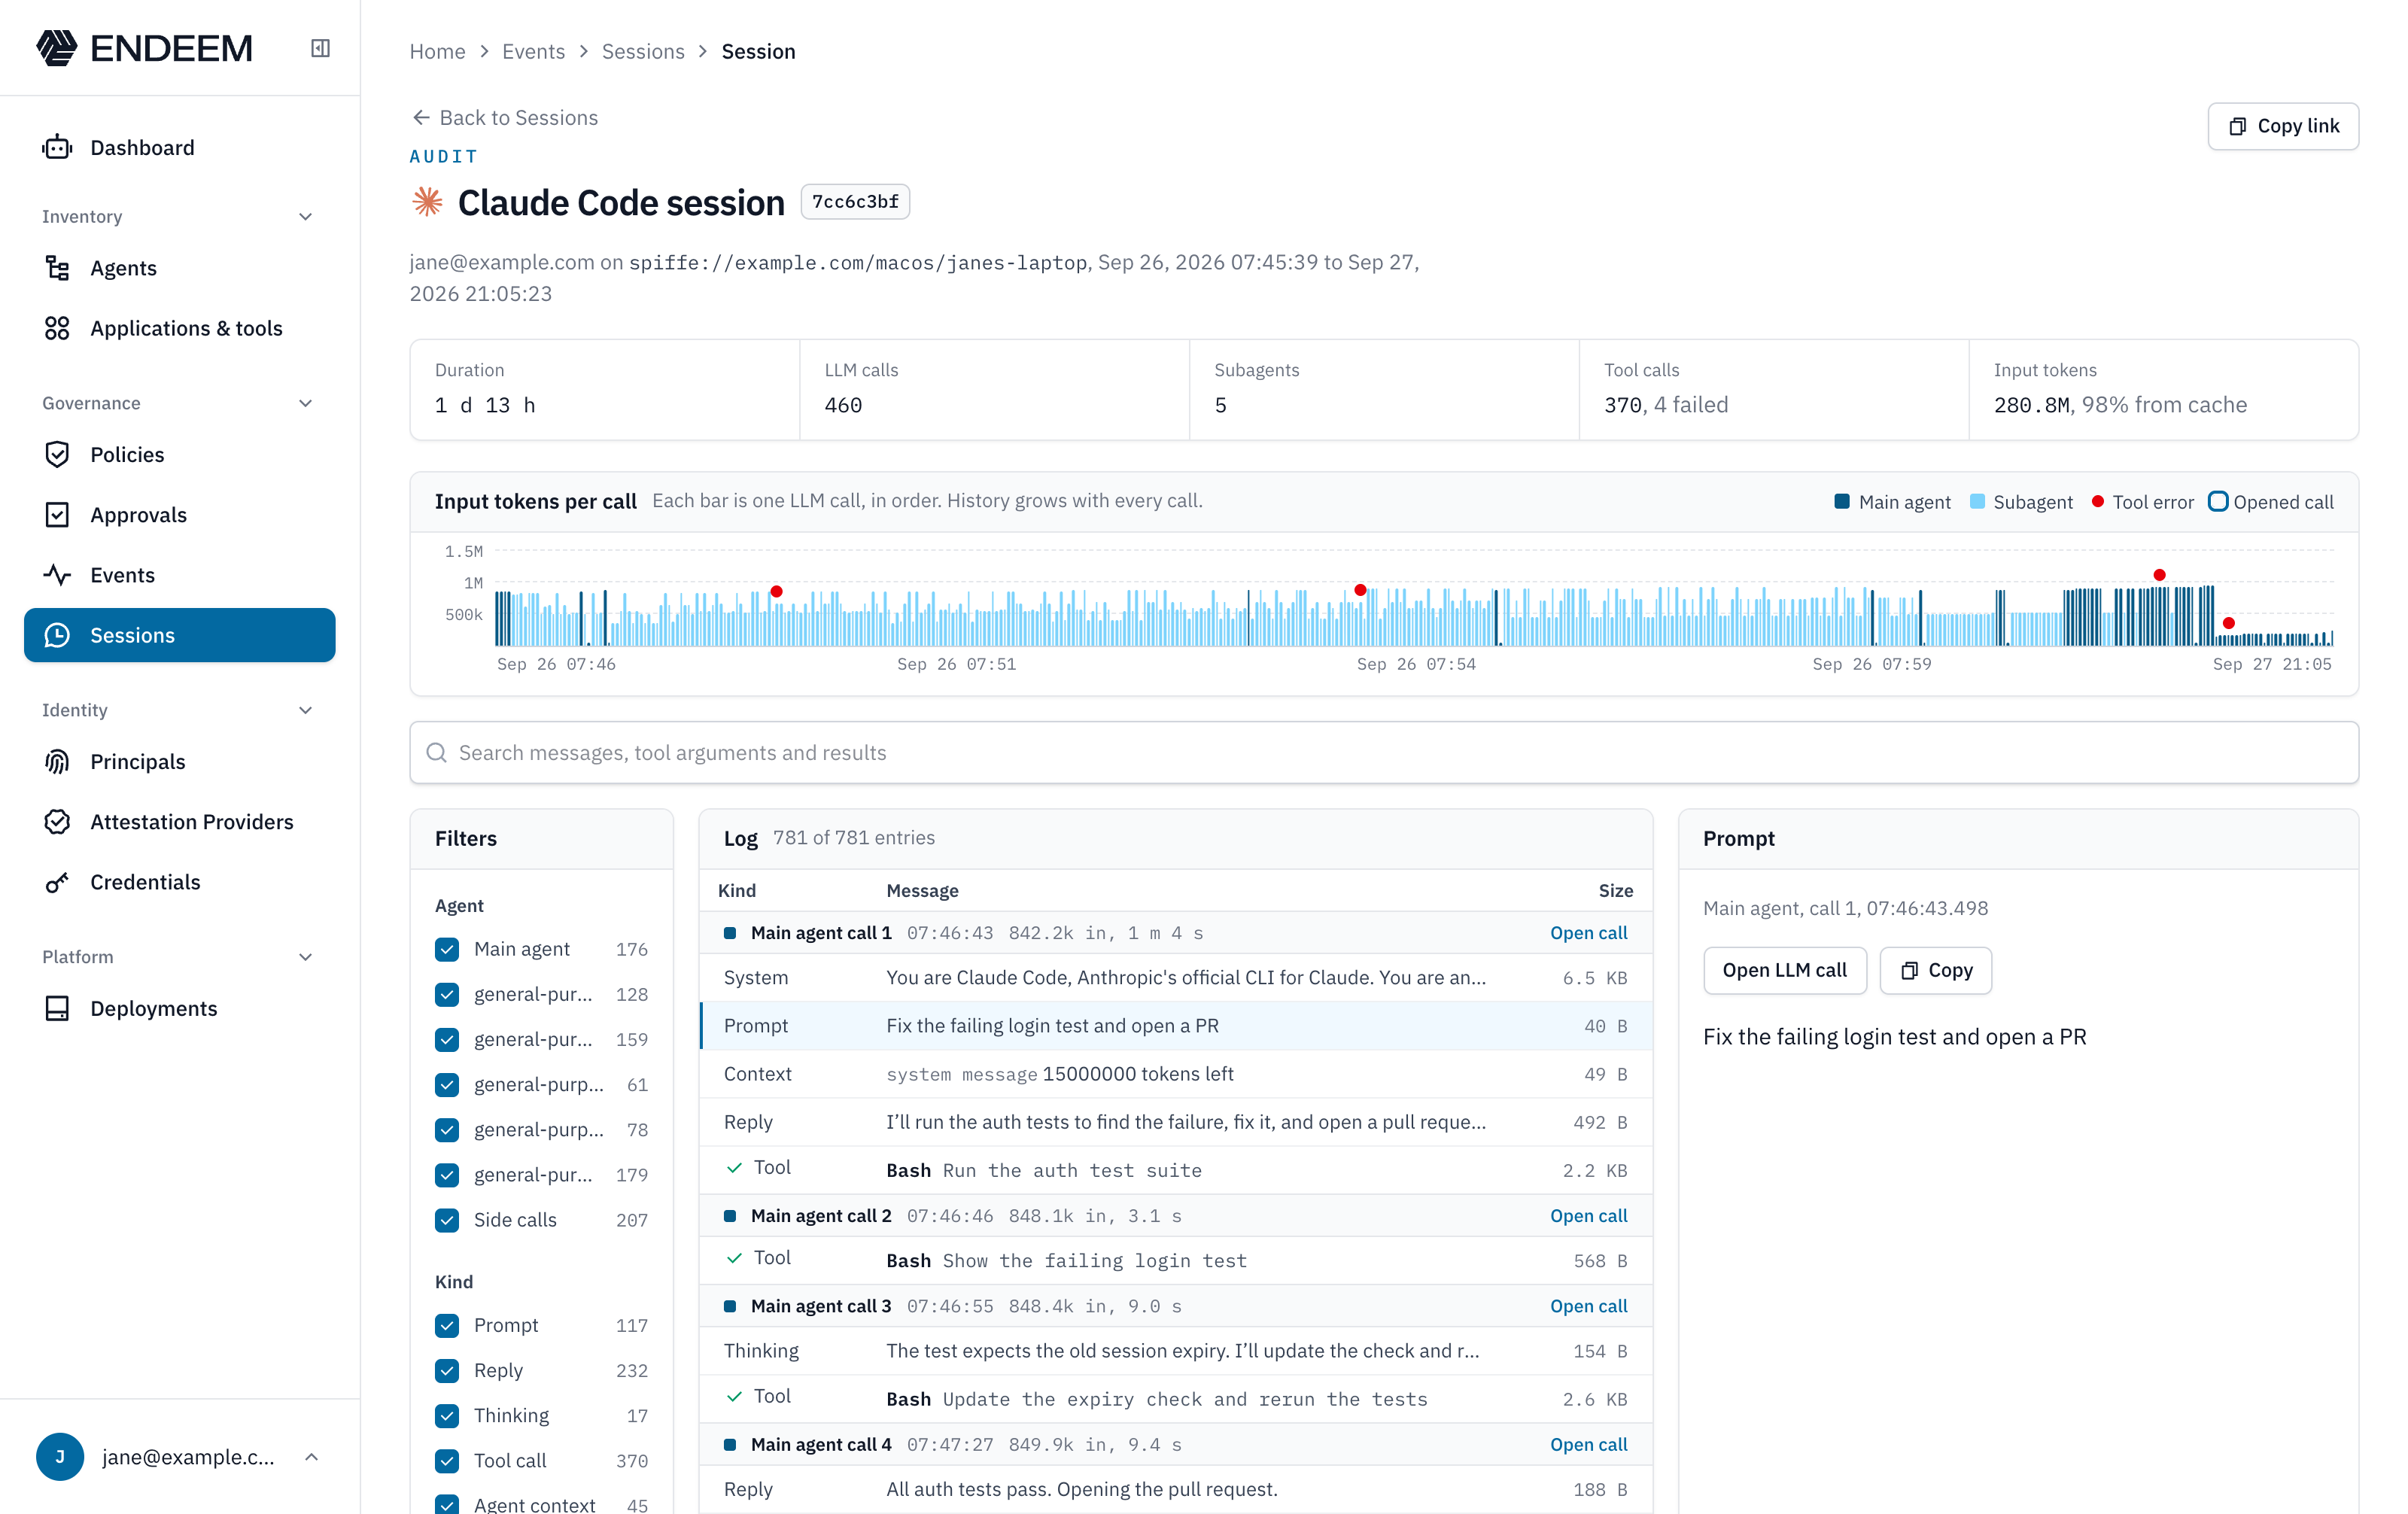2408x1514 pixels.
Task: Click the Tool error legend dot
Action: [x=2097, y=501]
